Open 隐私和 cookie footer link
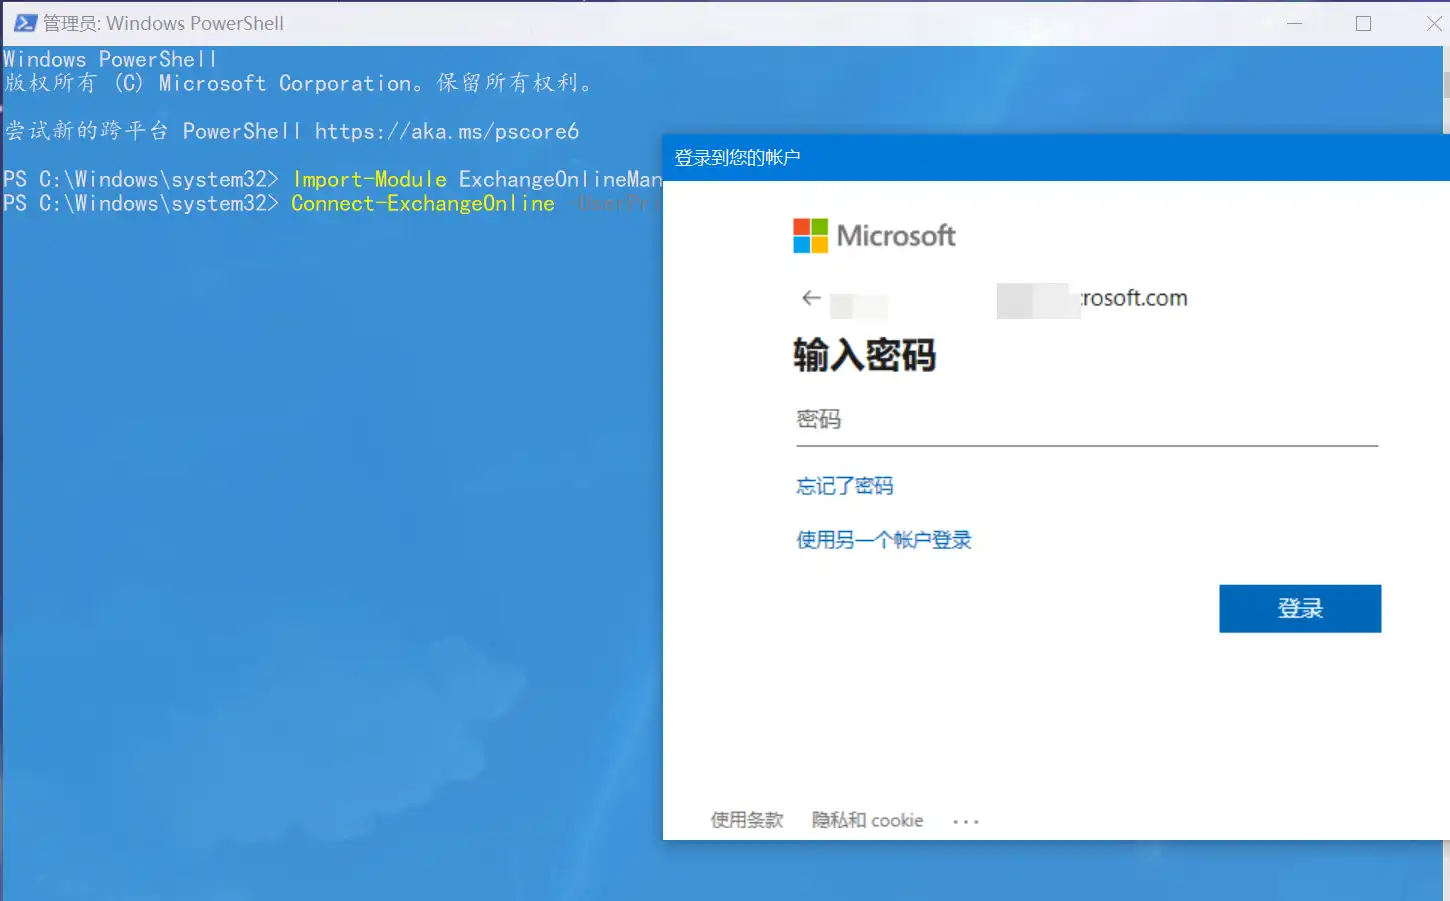This screenshot has width=1450, height=901. coord(867,820)
